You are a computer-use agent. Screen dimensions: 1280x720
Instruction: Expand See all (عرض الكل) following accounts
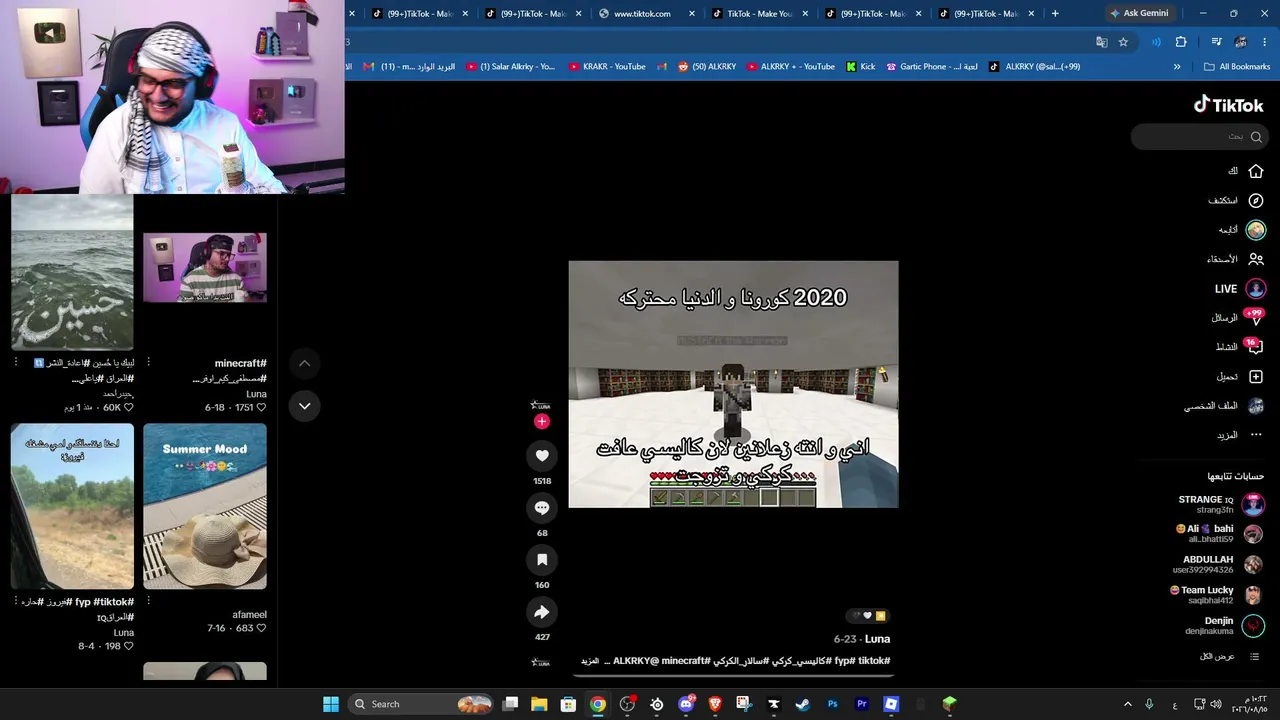pyautogui.click(x=1231, y=656)
